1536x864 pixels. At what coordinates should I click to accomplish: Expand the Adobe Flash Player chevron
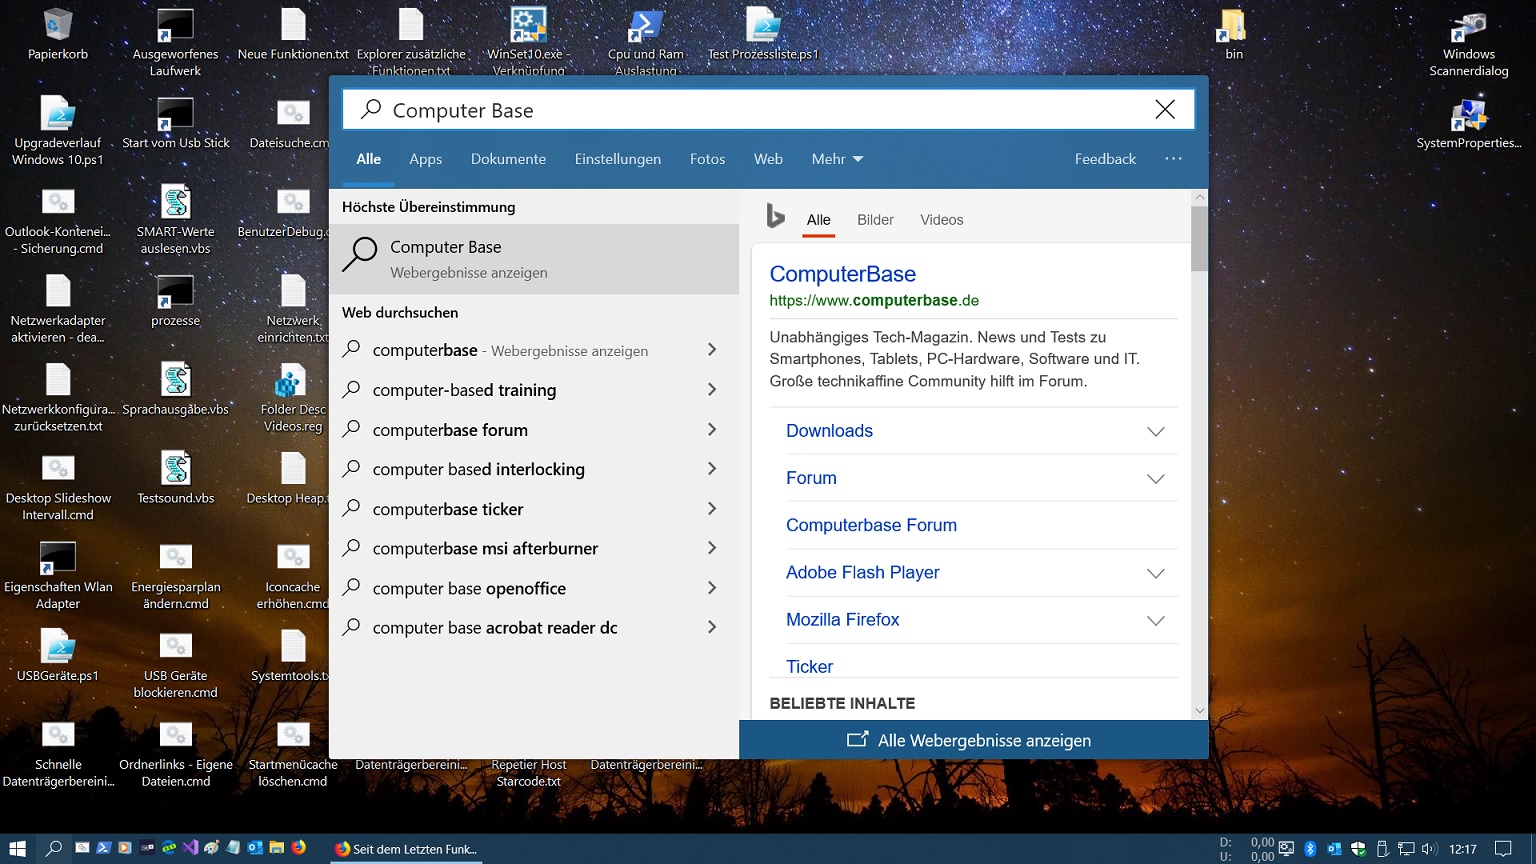pos(1155,573)
